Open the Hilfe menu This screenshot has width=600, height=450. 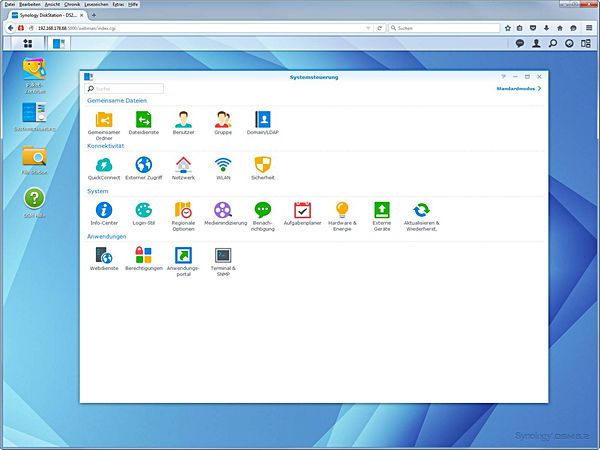coord(133,4)
